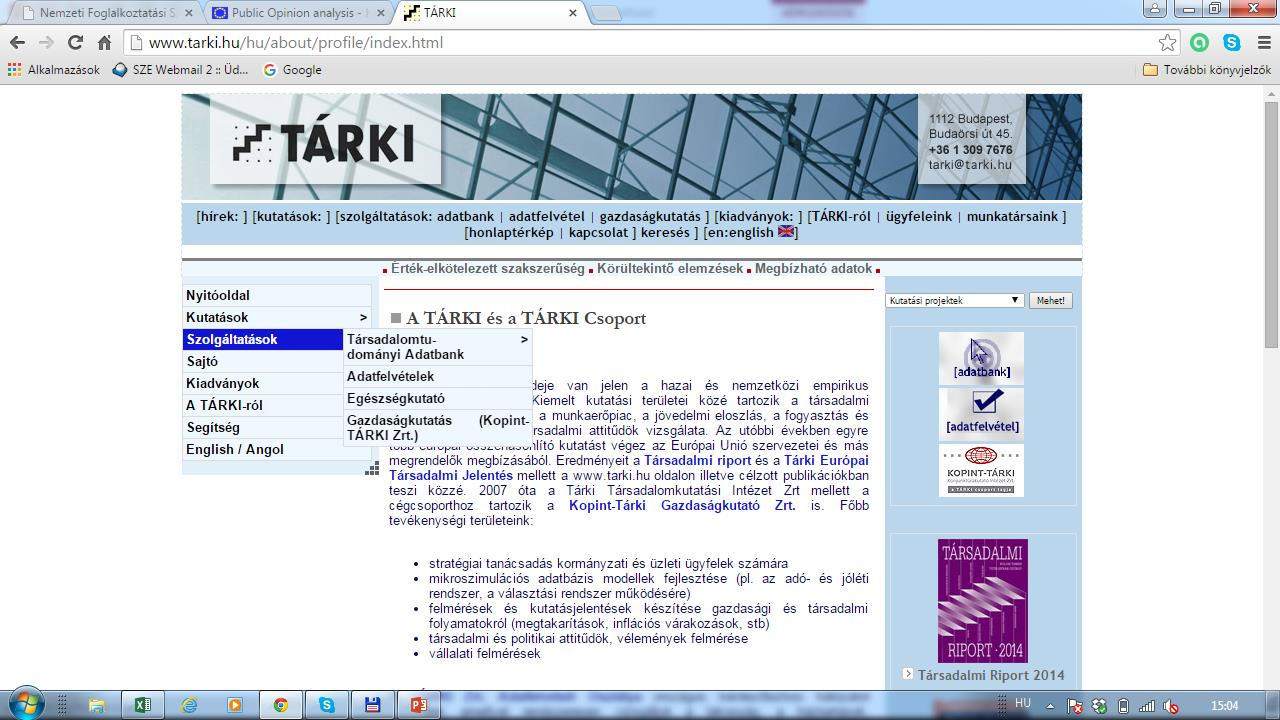
Task: Select A TÁRKI-ról in the side menu
Action: (263, 405)
